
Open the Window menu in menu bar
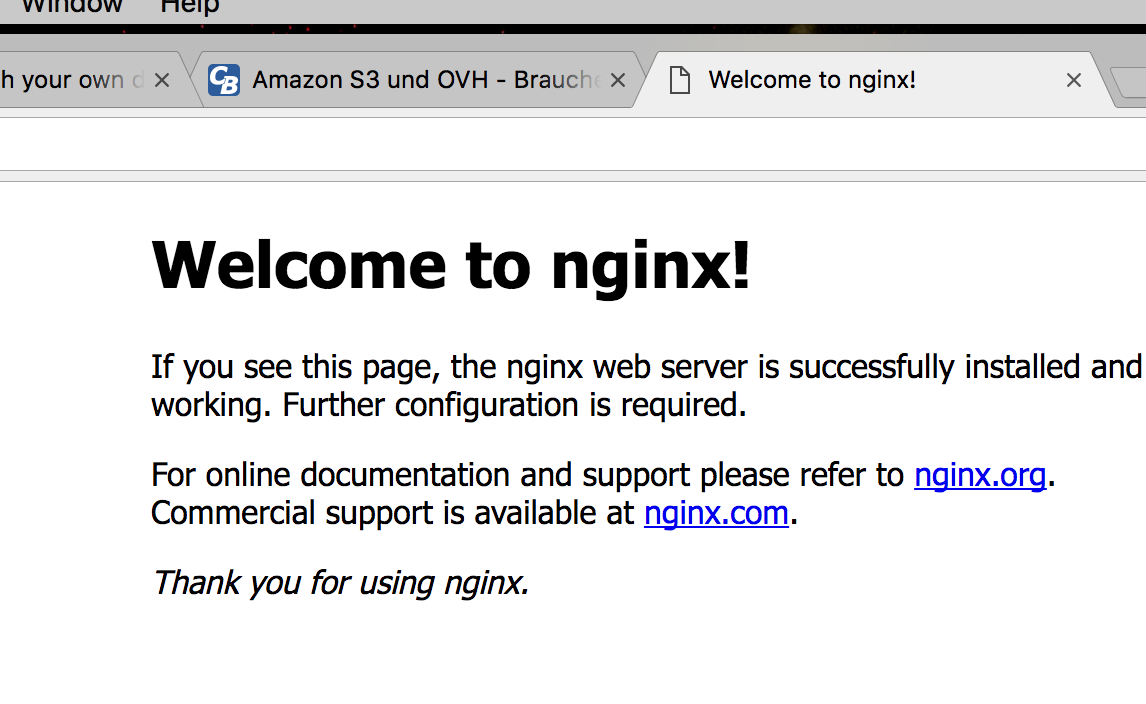tap(72, 7)
